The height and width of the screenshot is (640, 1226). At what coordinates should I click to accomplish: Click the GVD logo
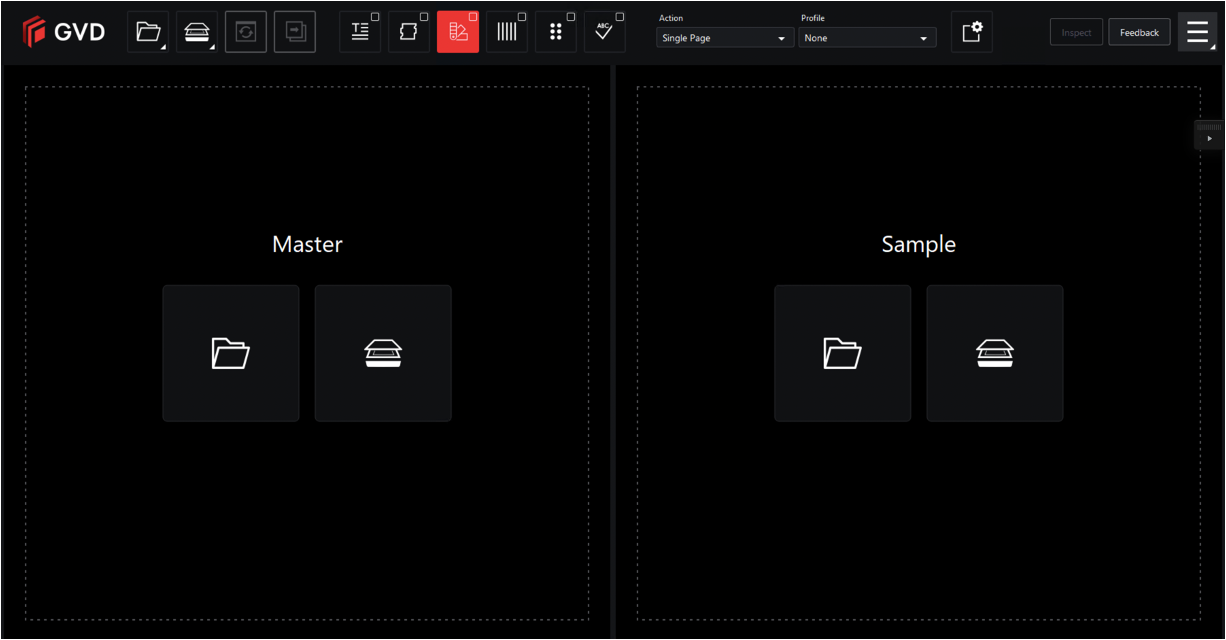pyautogui.click(x=64, y=32)
